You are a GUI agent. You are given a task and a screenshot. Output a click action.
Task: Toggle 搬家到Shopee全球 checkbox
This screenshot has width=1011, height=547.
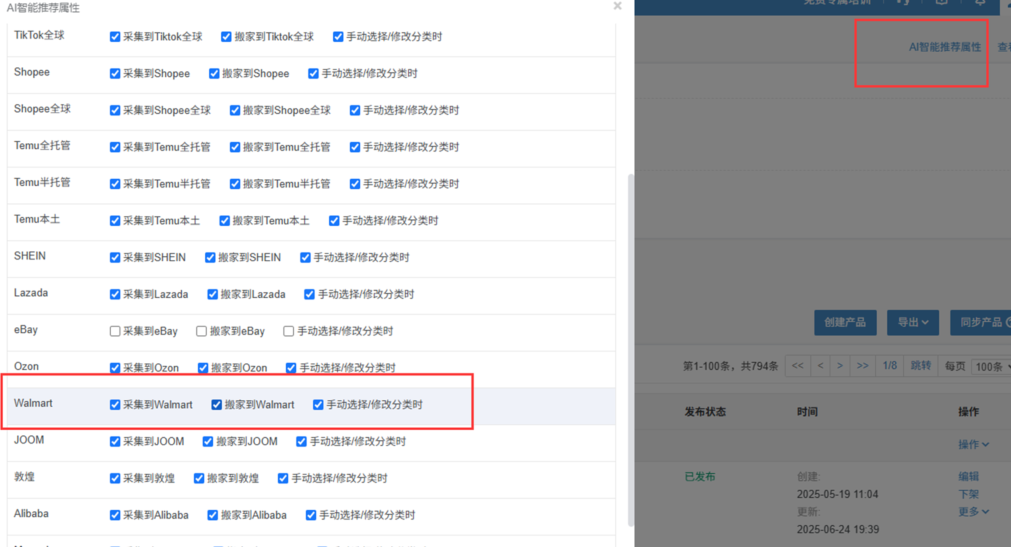pos(235,110)
